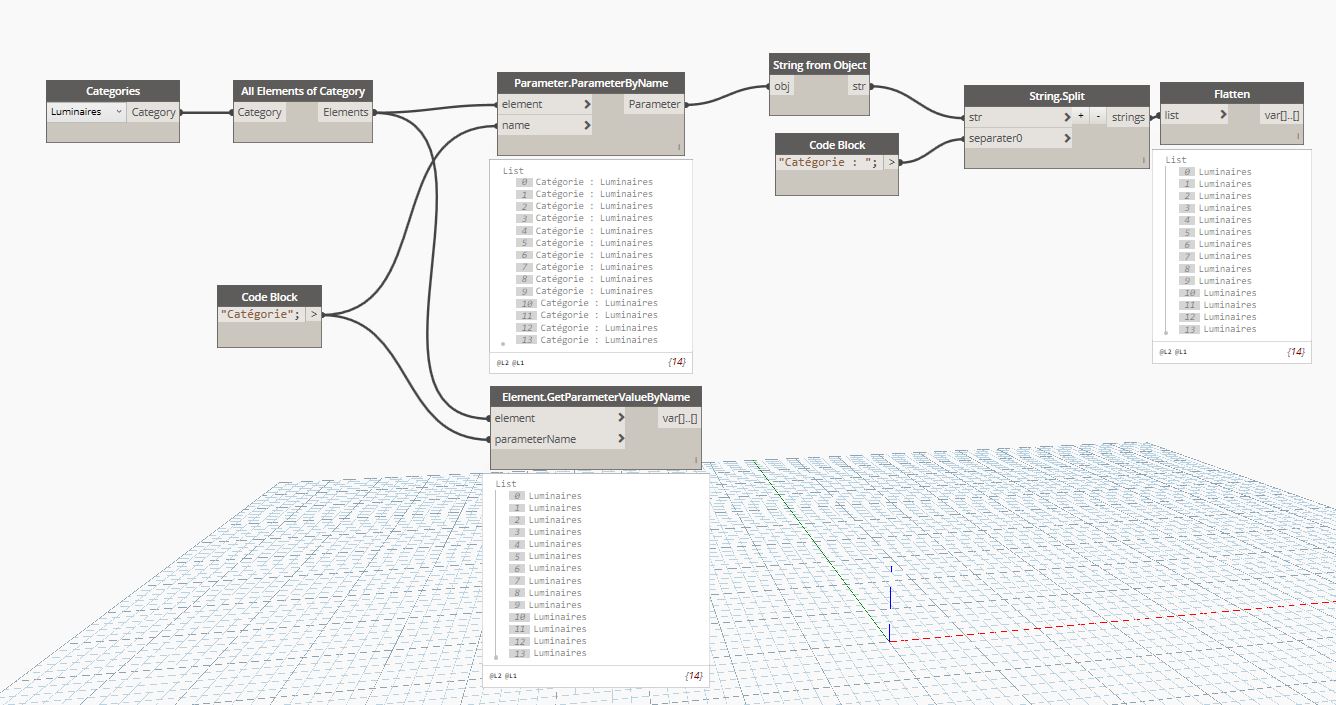The height and width of the screenshot is (705, 1336).
Task: Click element port chevron on Parameter.ParameterByName
Action: tap(587, 104)
